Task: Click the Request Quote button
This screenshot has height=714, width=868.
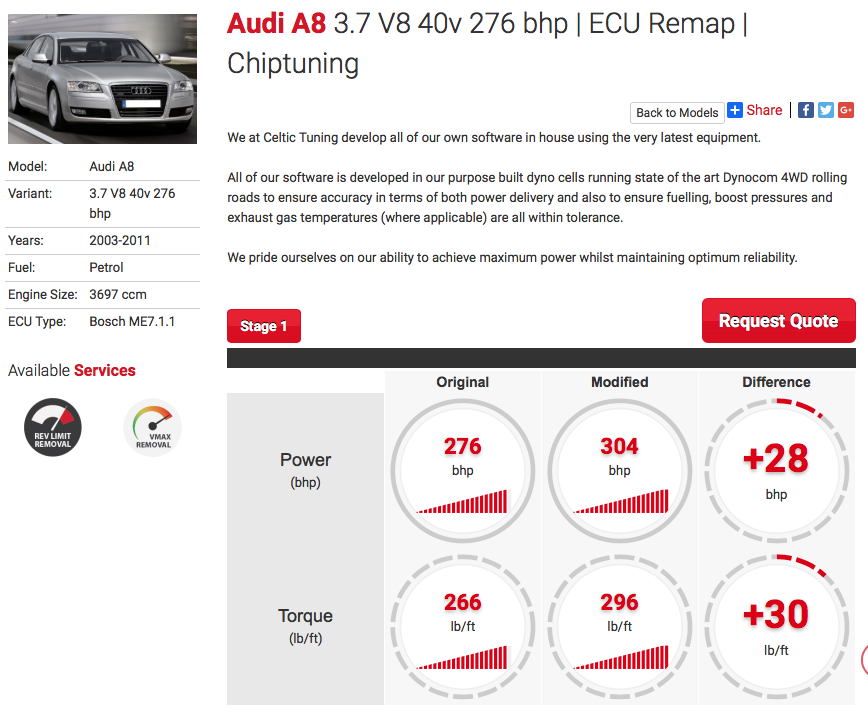Action: (778, 320)
